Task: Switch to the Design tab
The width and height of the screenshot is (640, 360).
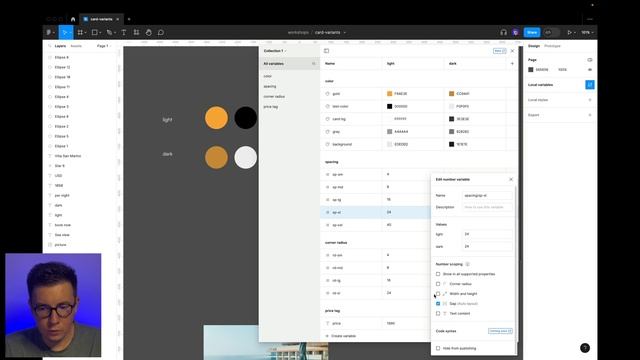Action: (533, 46)
